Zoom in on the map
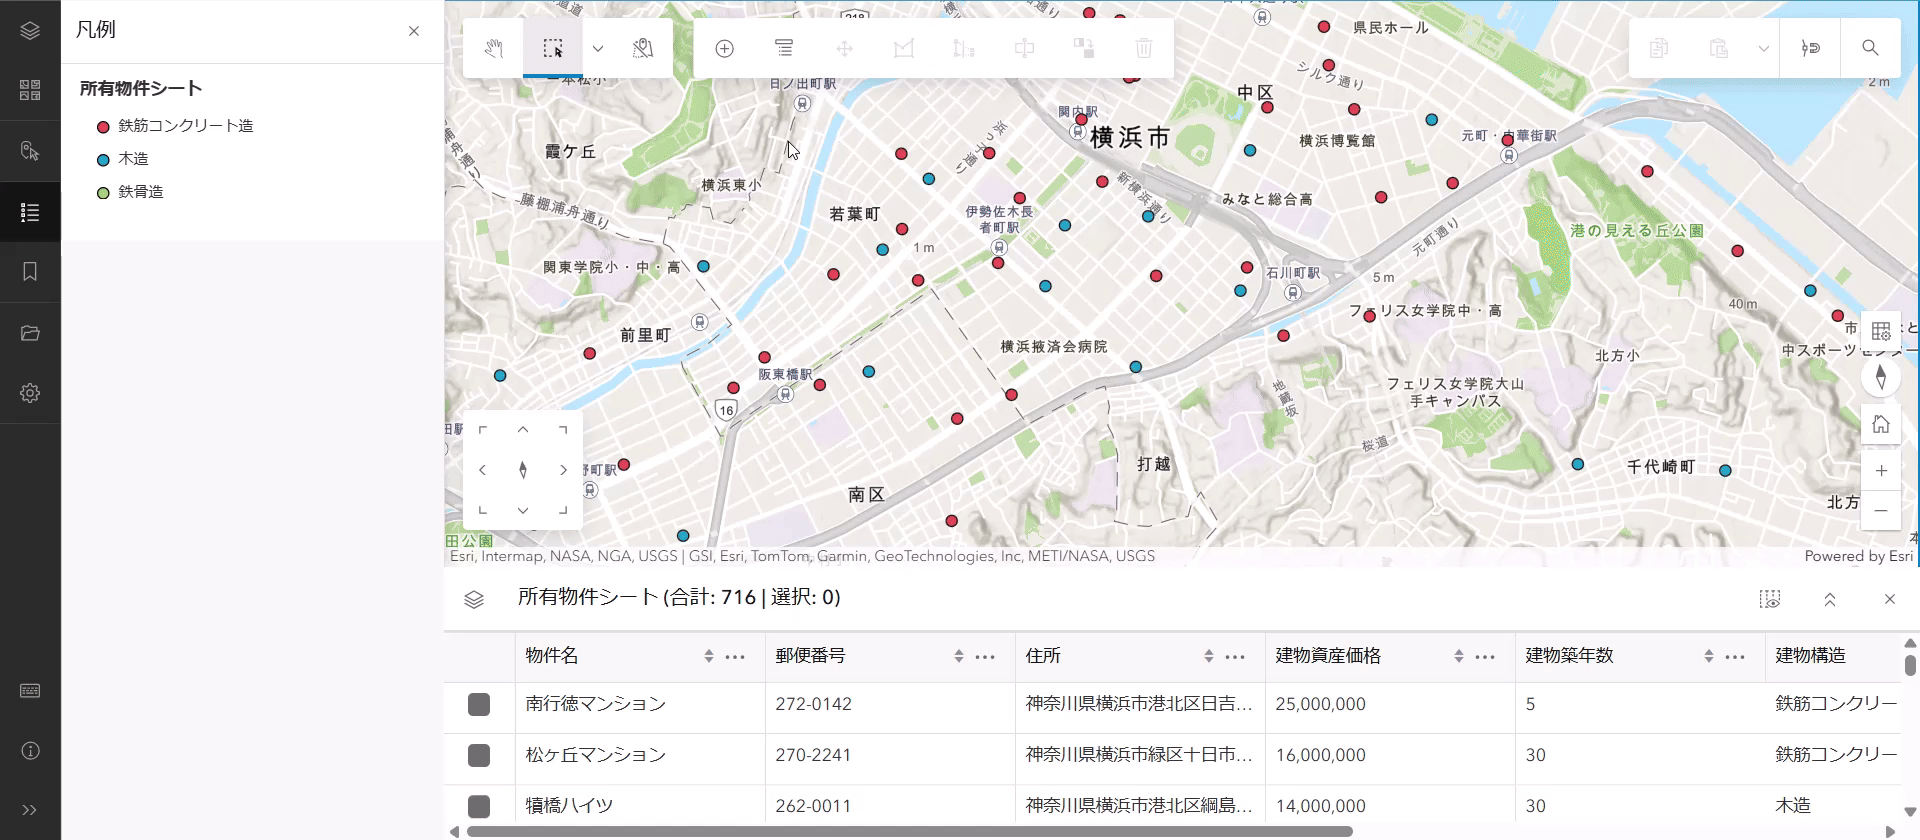This screenshot has height=840, width=1920. click(x=1881, y=470)
